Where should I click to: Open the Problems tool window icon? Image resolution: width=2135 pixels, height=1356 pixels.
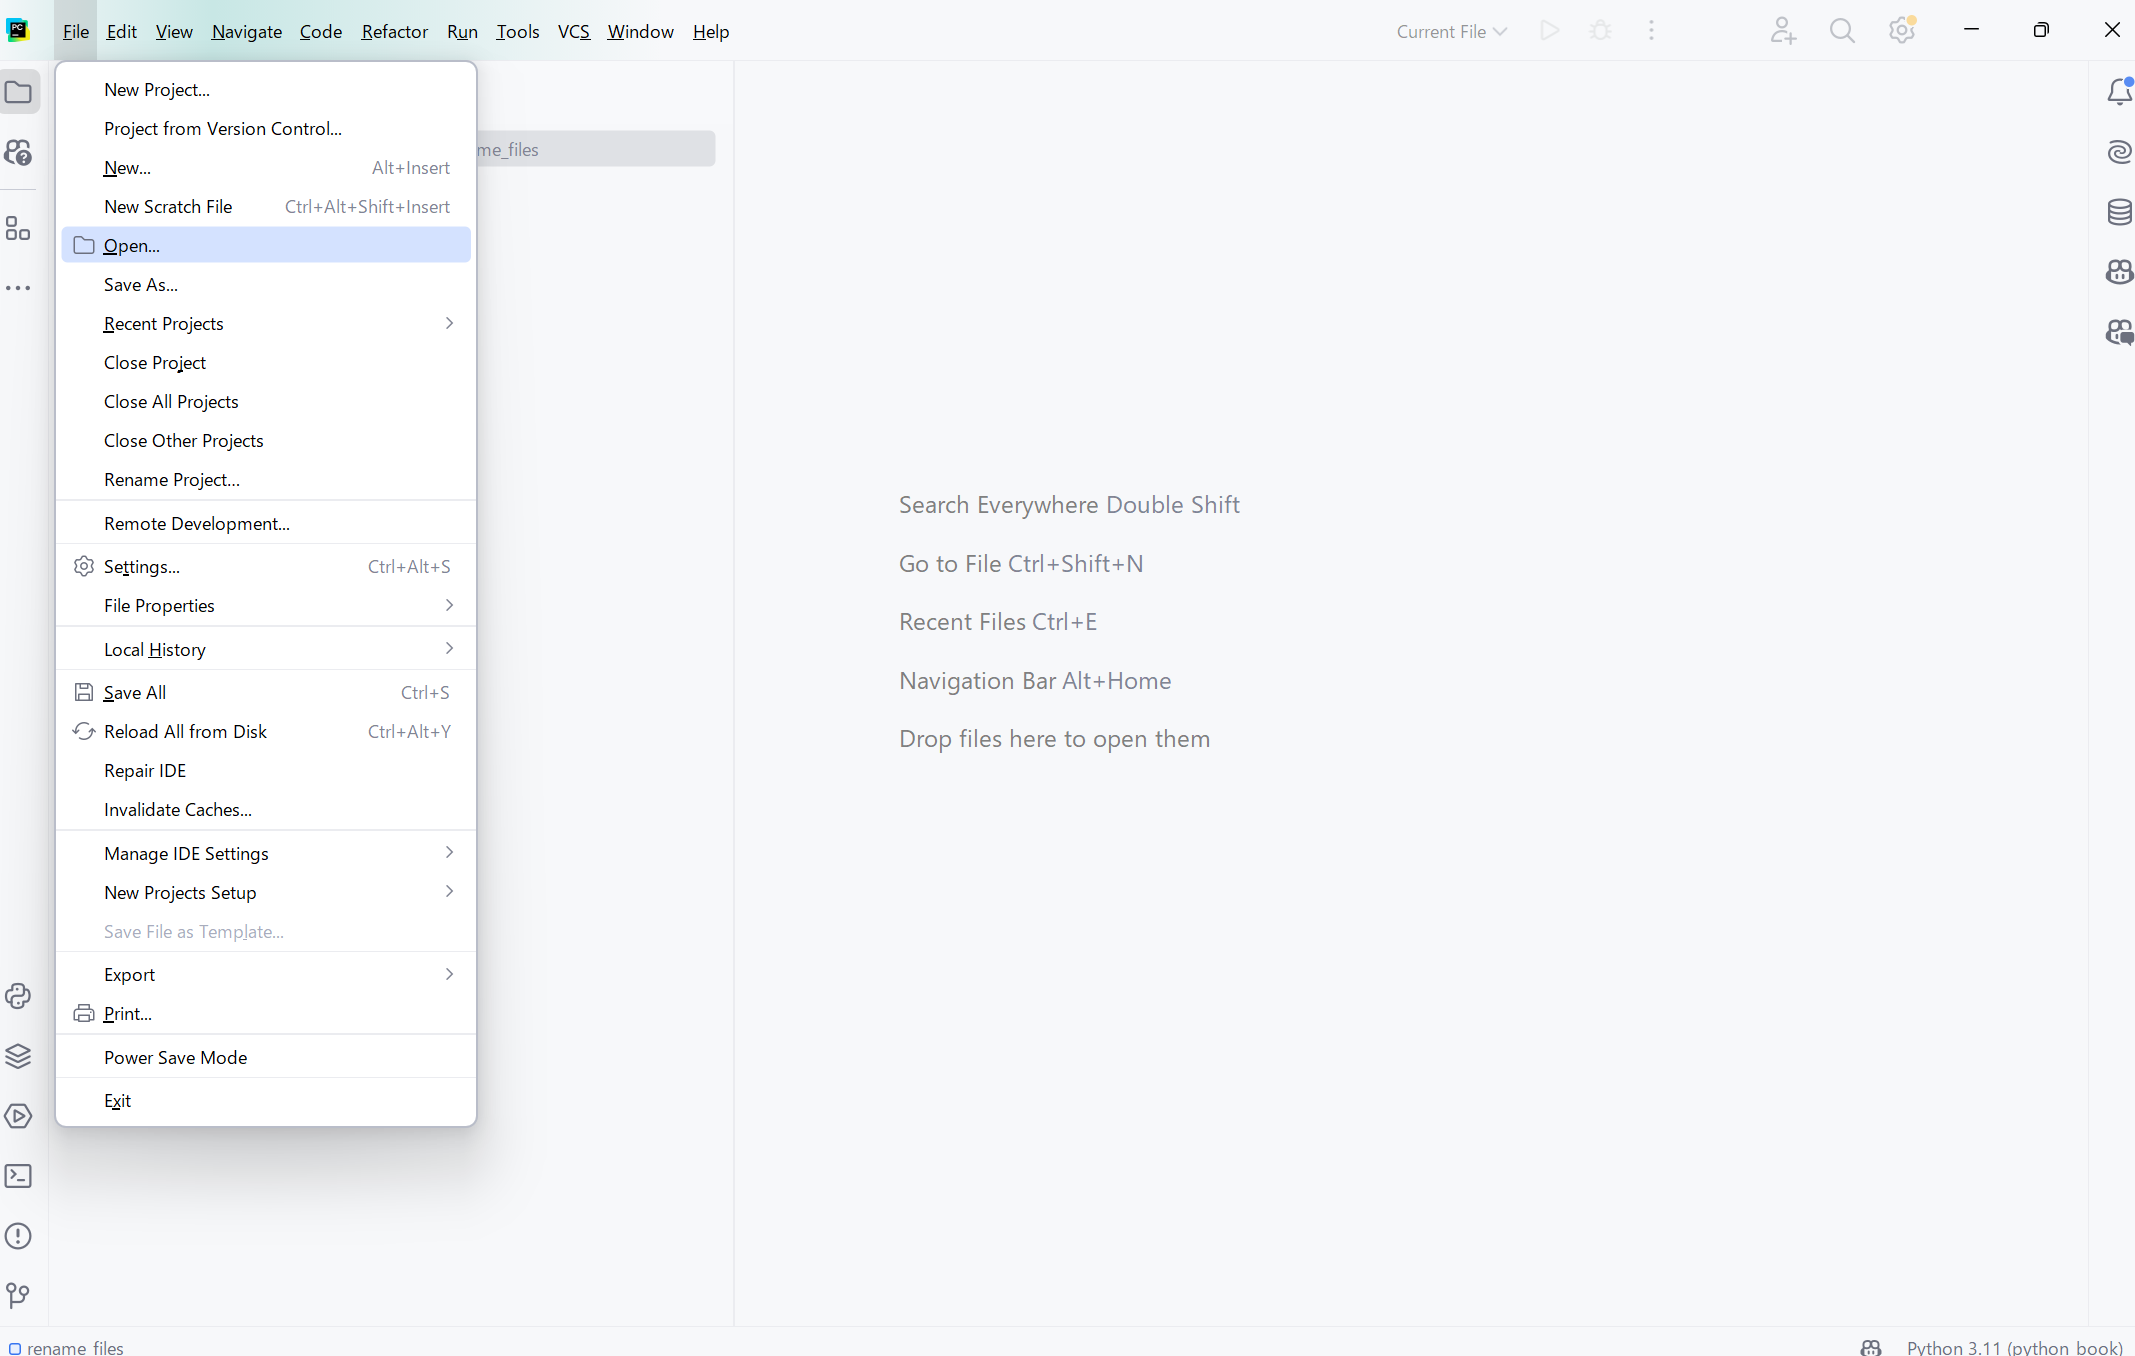[18, 1236]
